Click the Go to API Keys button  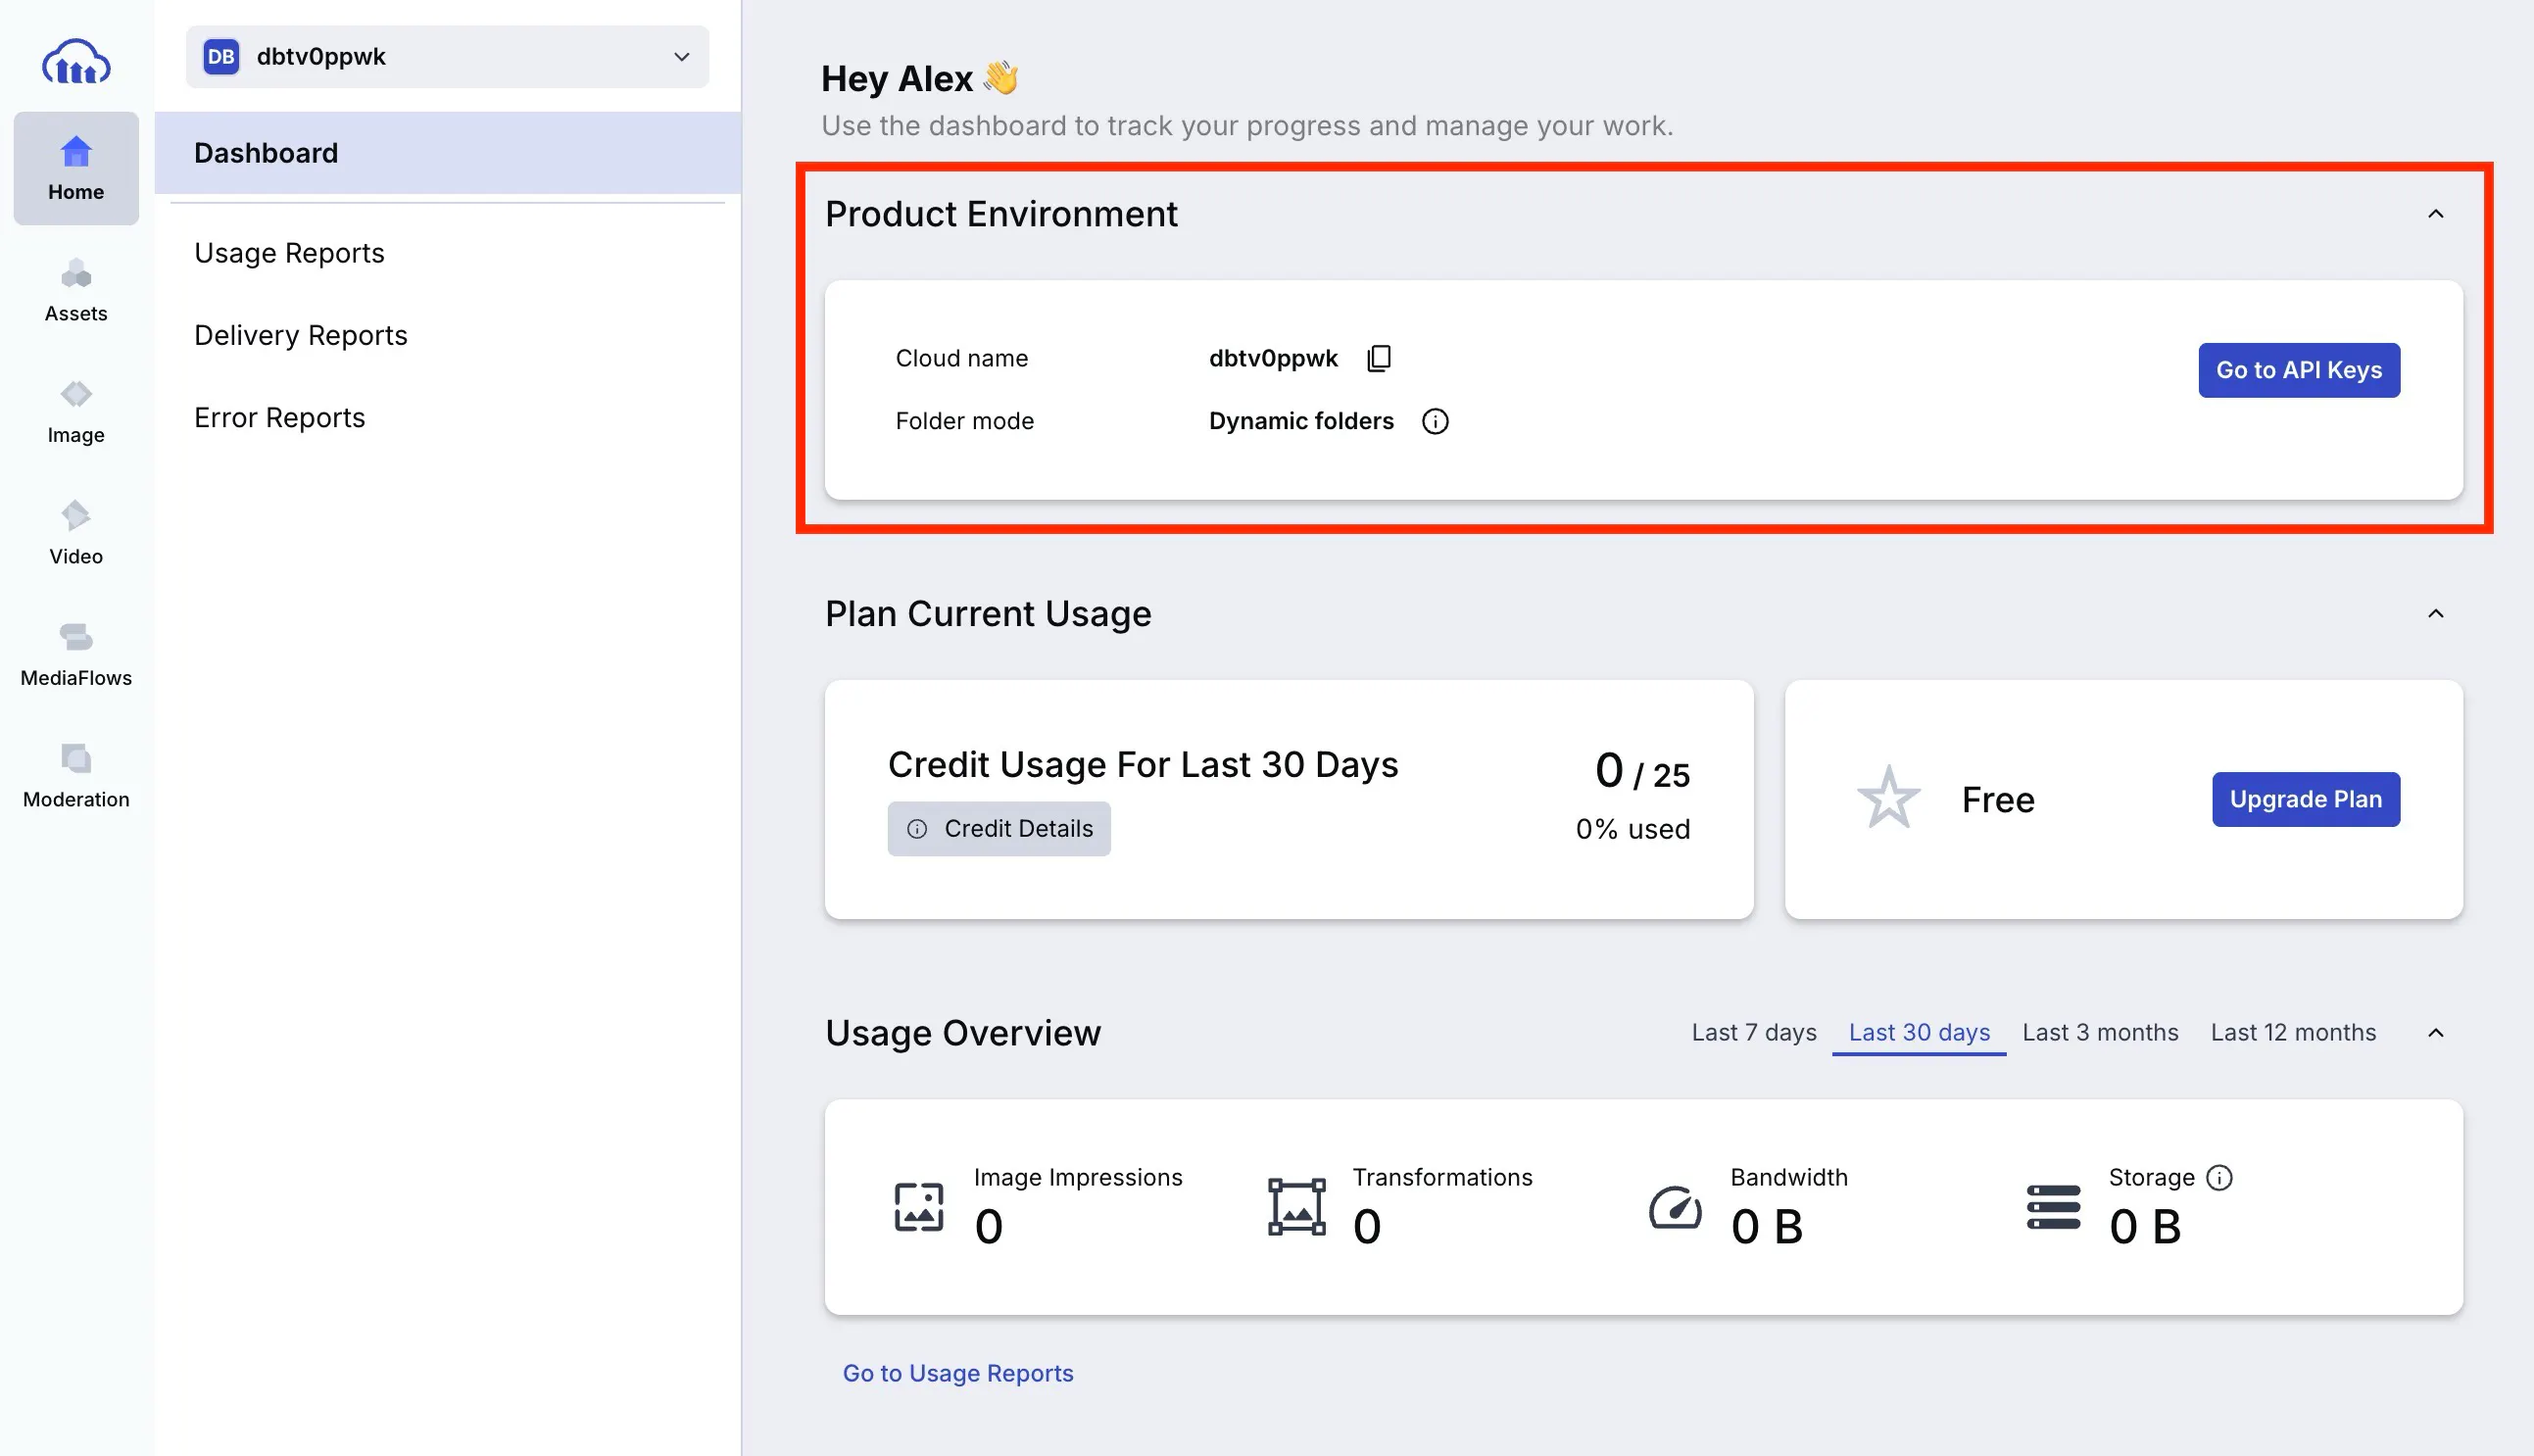point(2298,370)
